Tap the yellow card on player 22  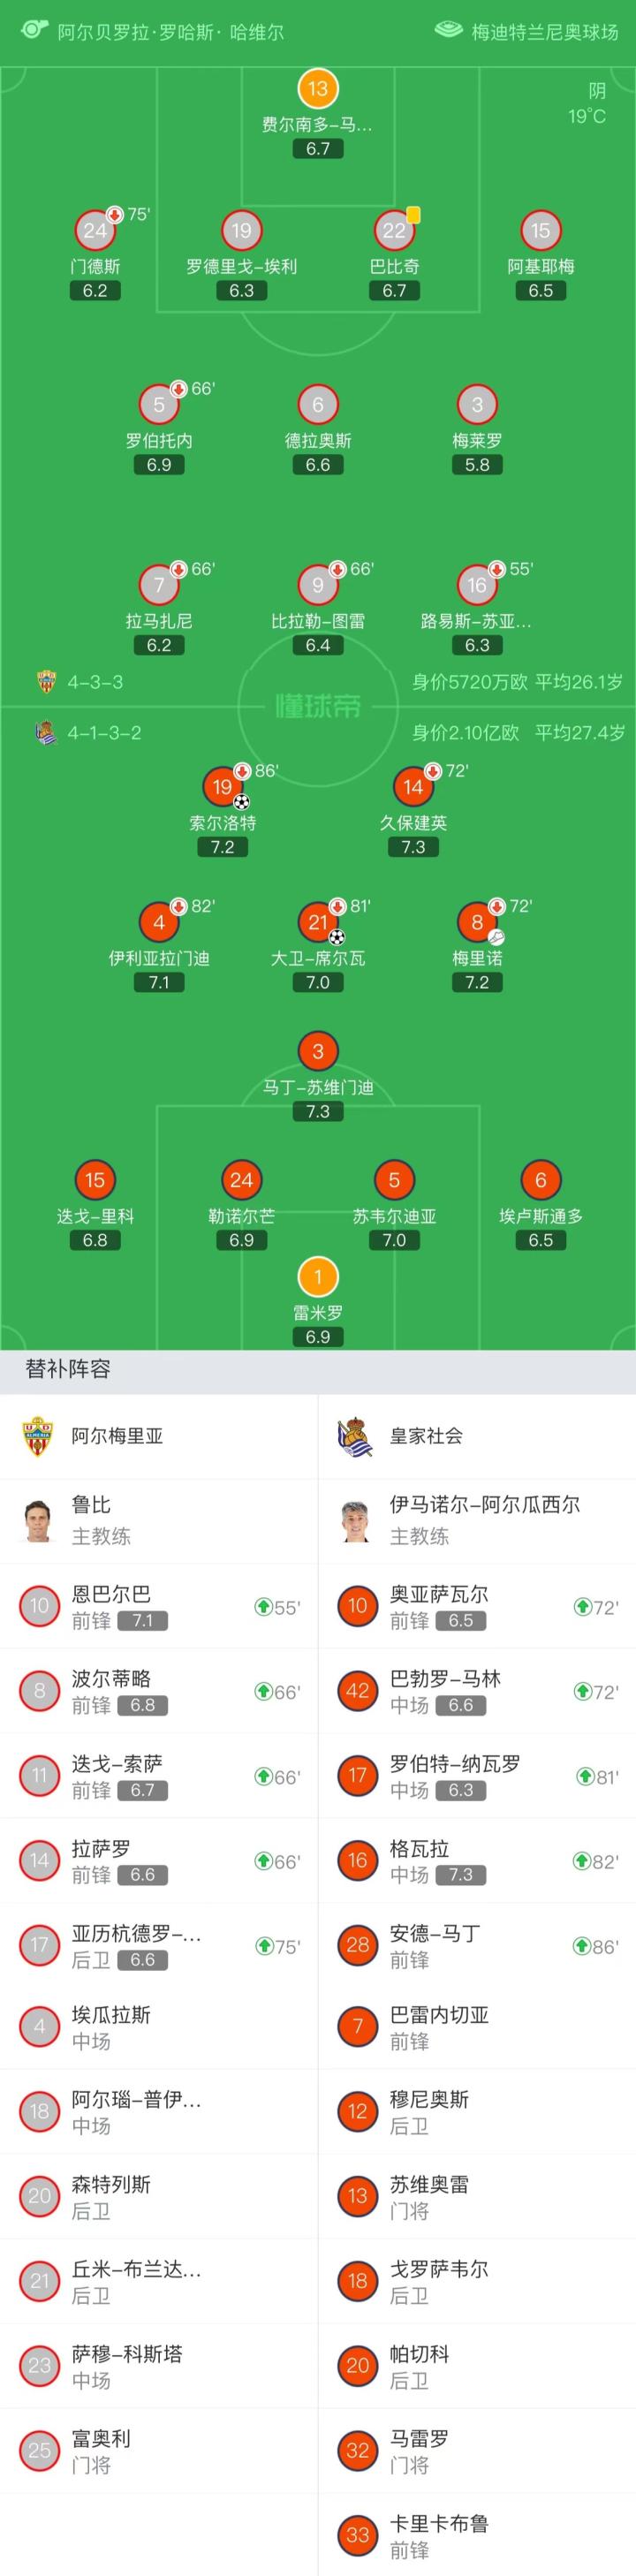tap(414, 215)
